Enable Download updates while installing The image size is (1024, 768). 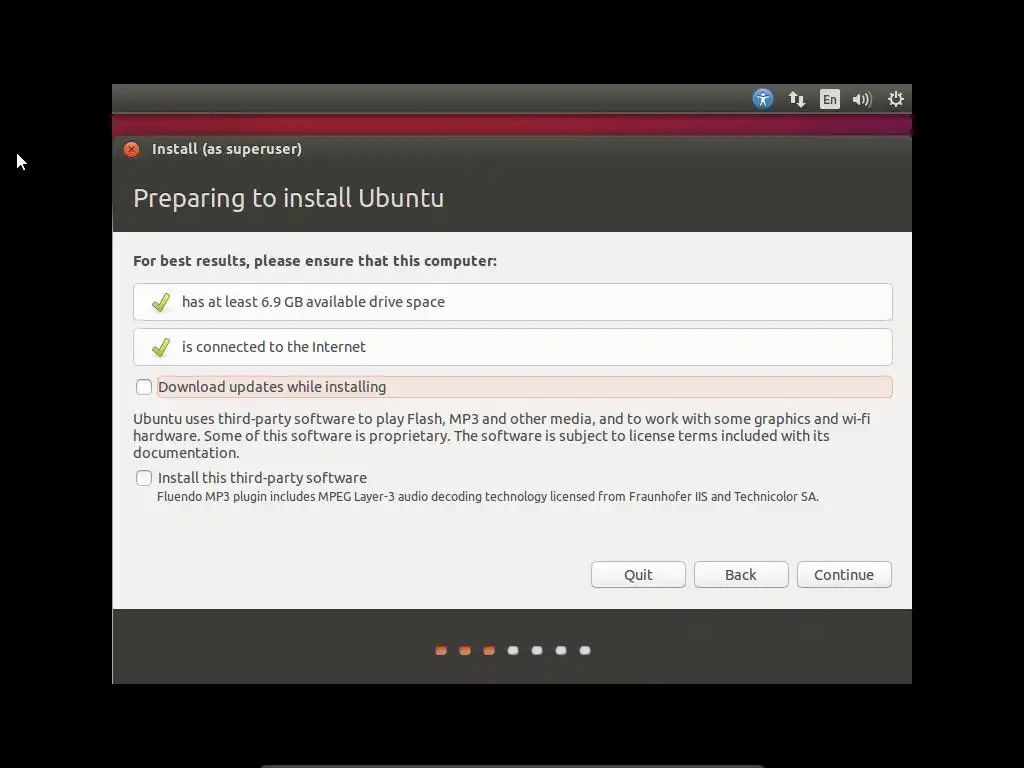[x=144, y=387]
